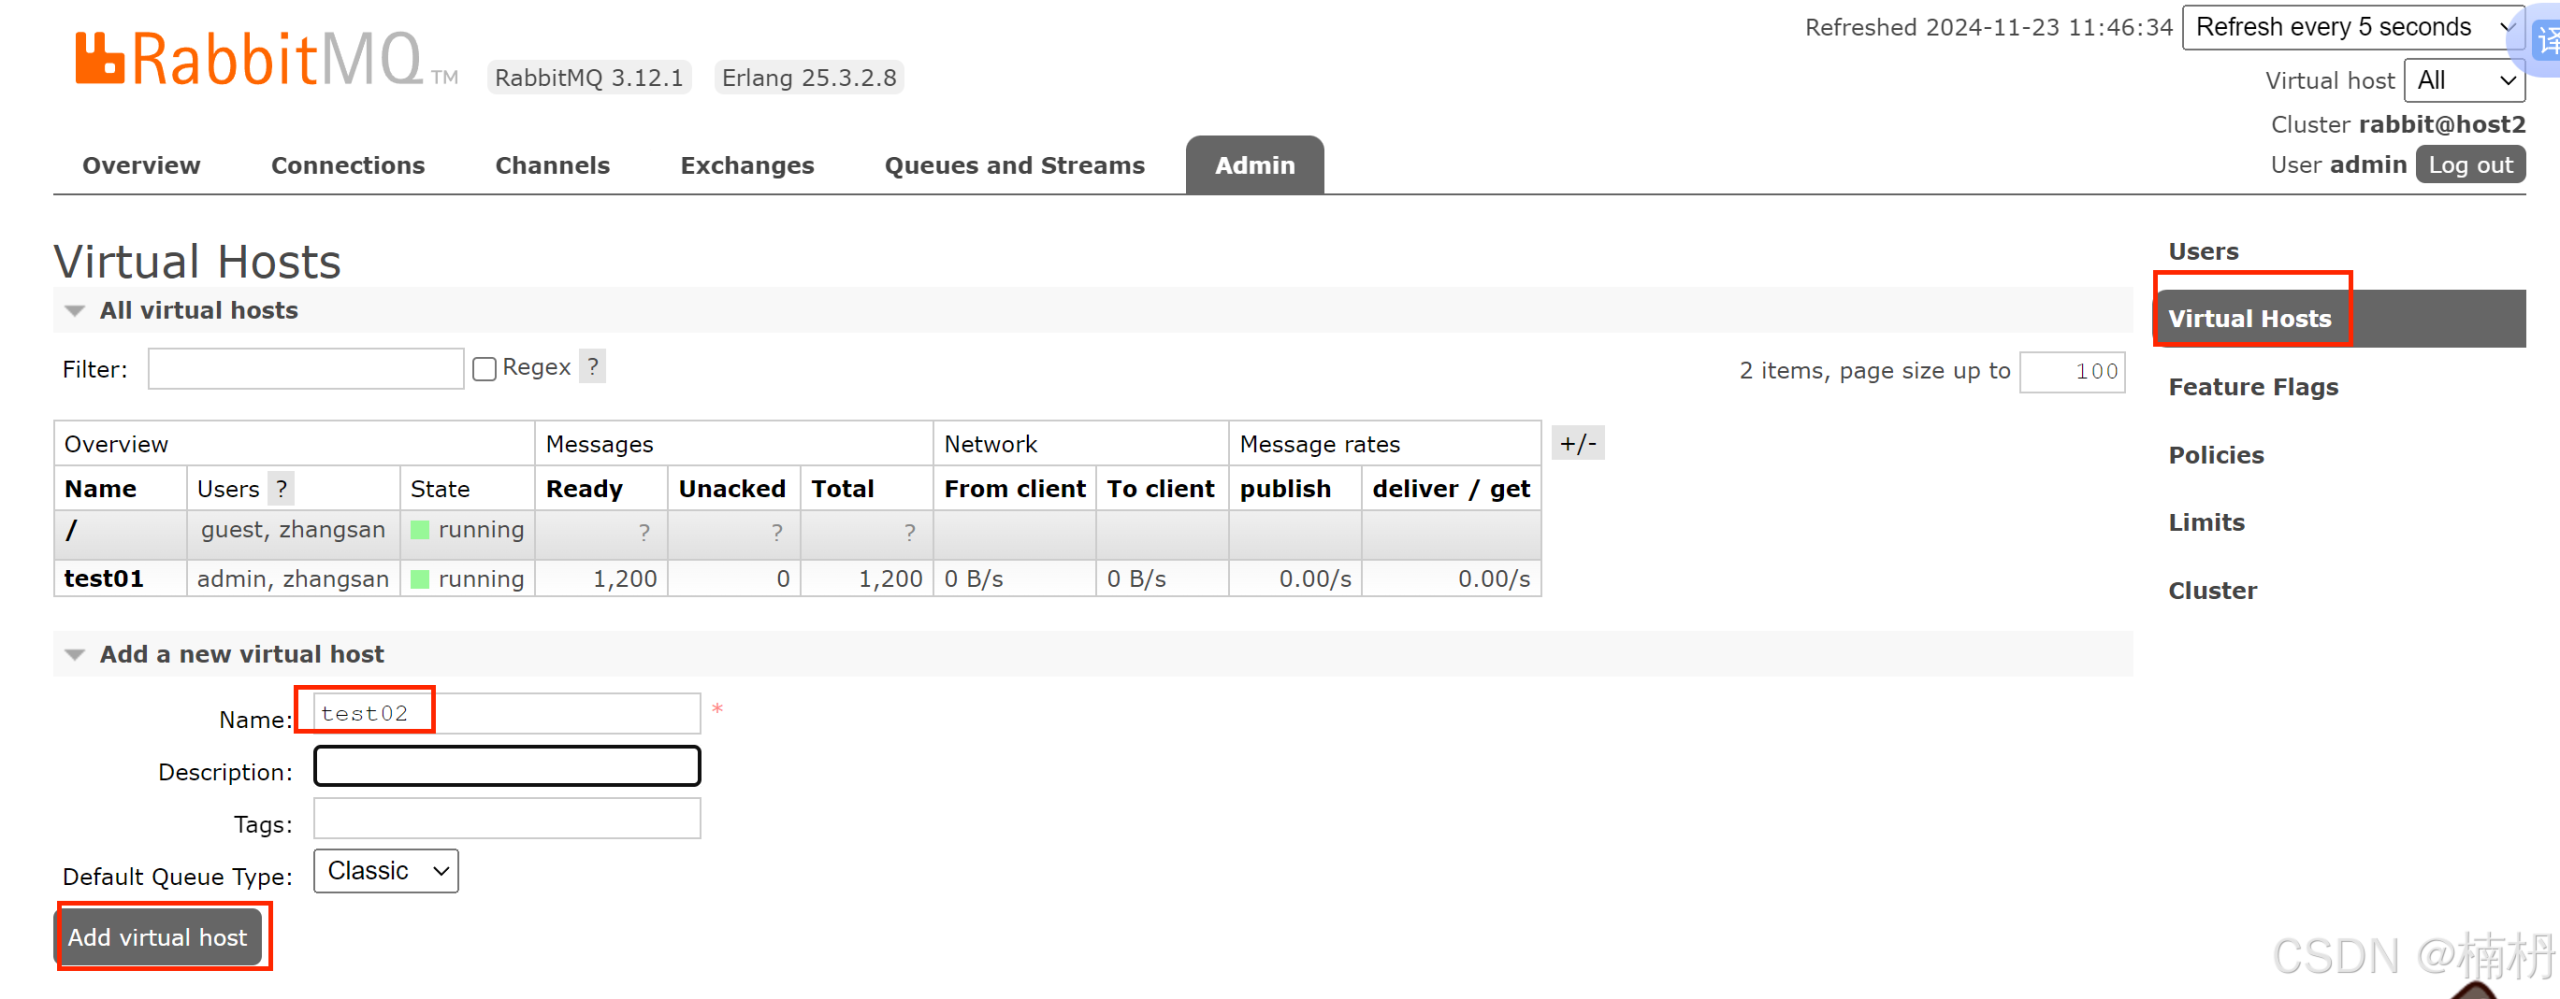Viewport: 2560px width, 999px height.
Task: Open help for the Regex option
Action: click(592, 366)
